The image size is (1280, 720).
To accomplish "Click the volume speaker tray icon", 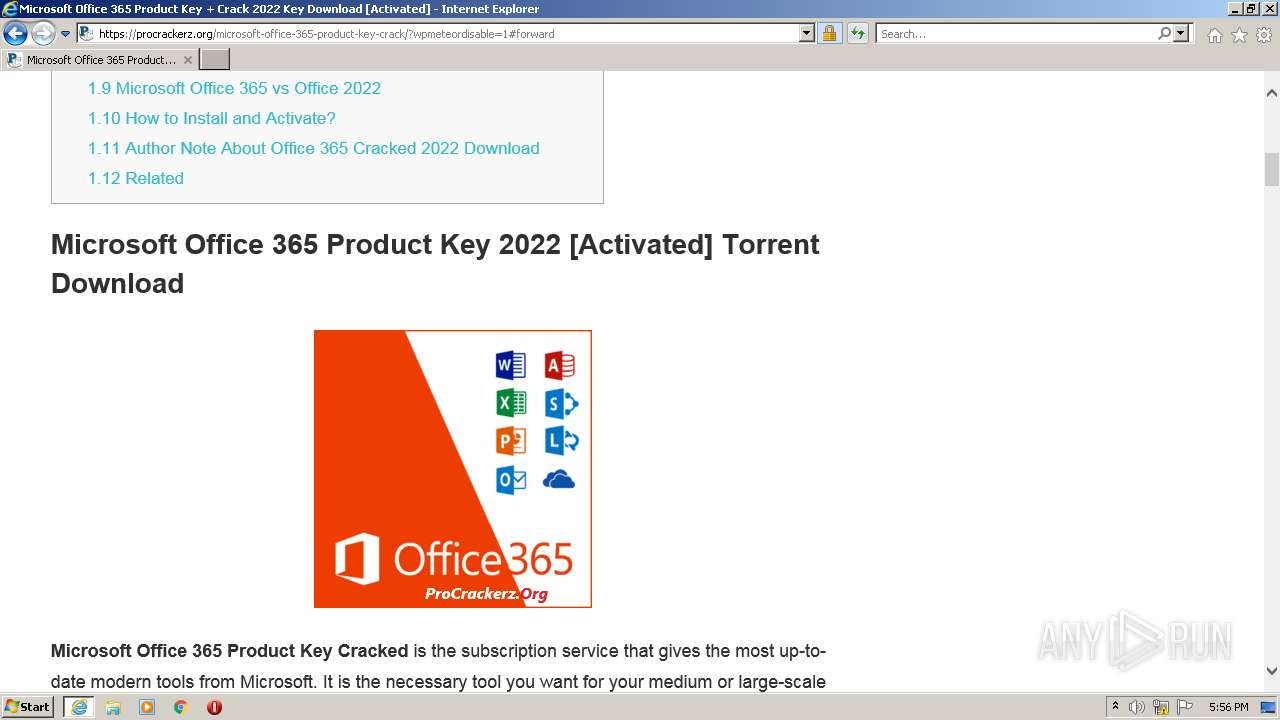I will click(x=1137, y=707).
